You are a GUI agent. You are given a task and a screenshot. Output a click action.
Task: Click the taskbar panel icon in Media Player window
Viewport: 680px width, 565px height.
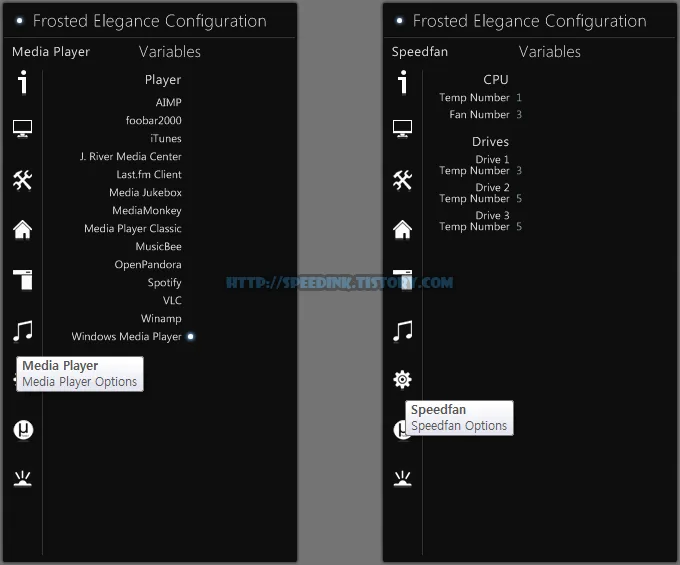click(23, 279)
